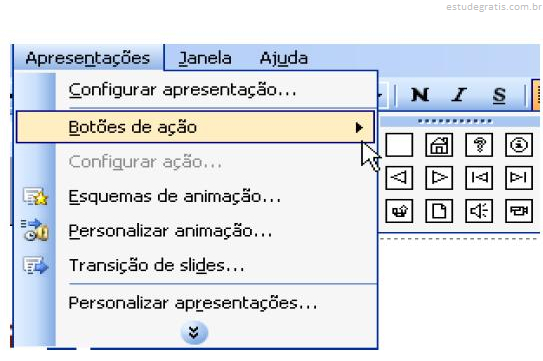
Task: Select the Forward or Next action button
Action: (439, 178)
